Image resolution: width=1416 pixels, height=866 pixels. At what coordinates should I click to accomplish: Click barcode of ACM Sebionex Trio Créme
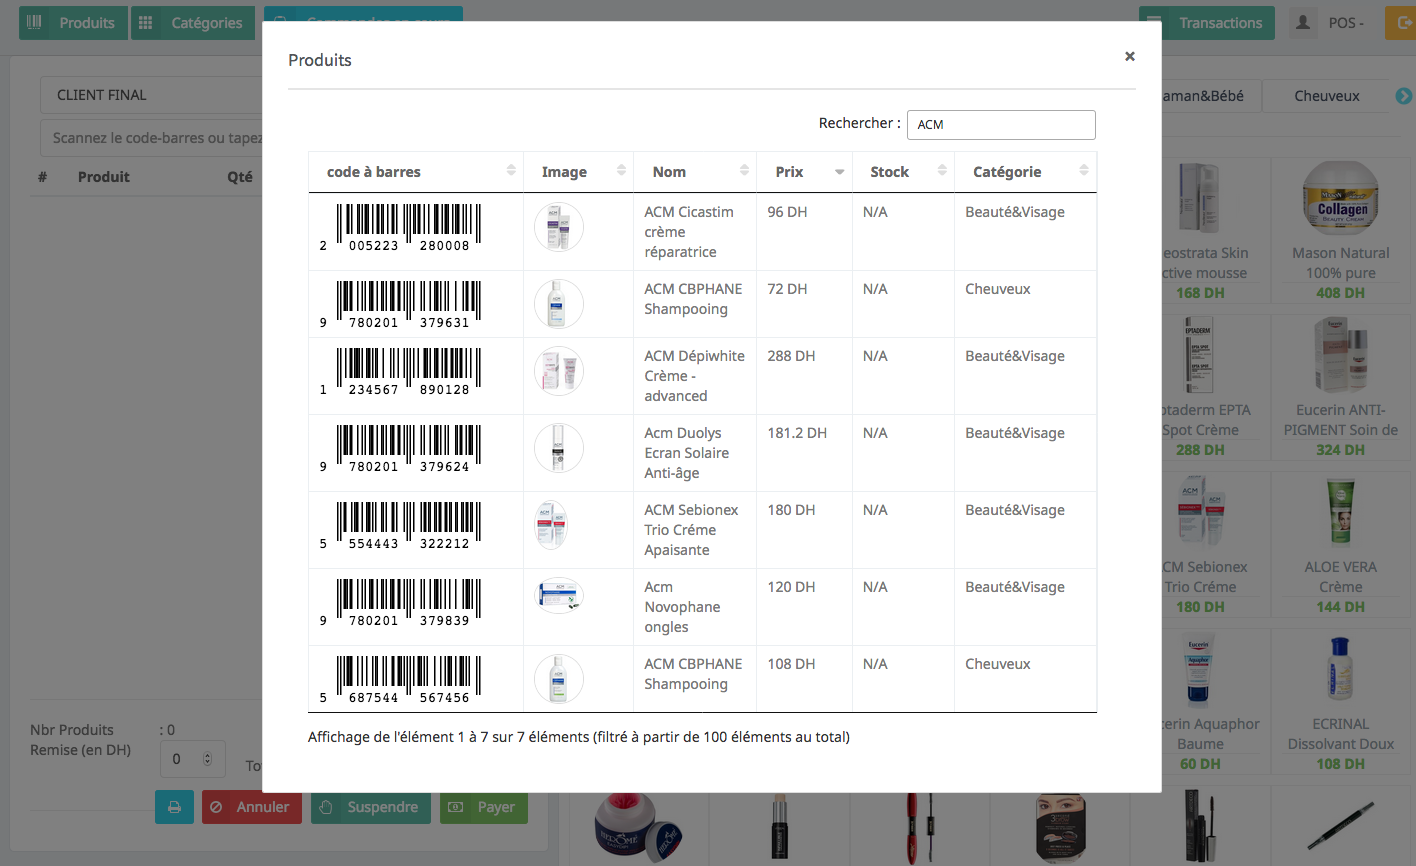pos(408,525)
